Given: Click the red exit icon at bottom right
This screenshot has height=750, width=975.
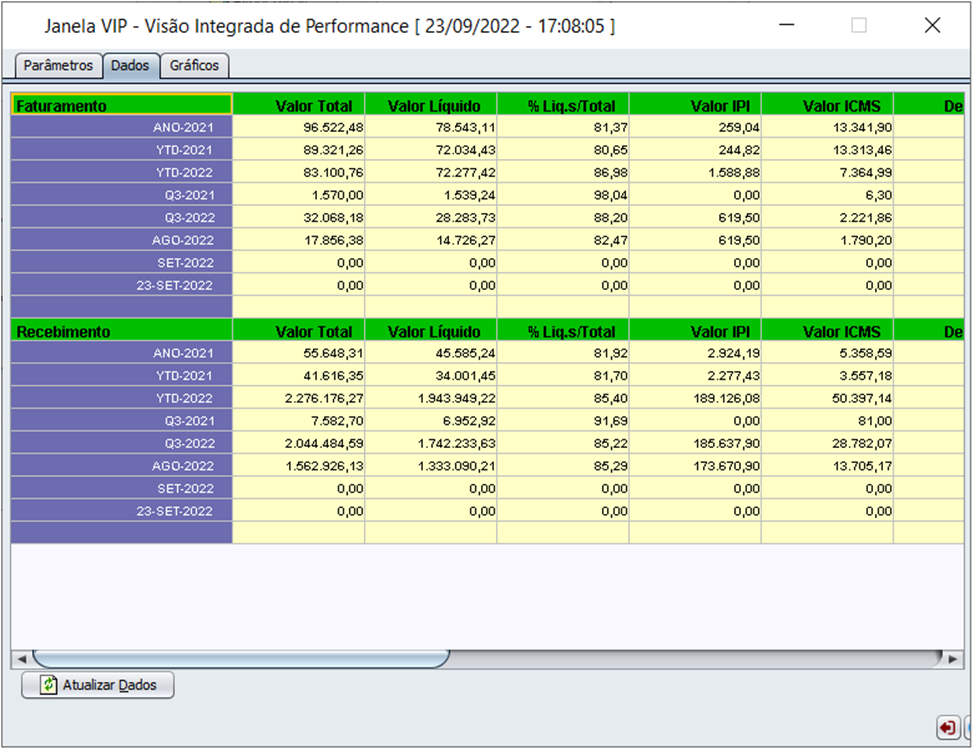Looking at the screenshot, I should [946, 726].
